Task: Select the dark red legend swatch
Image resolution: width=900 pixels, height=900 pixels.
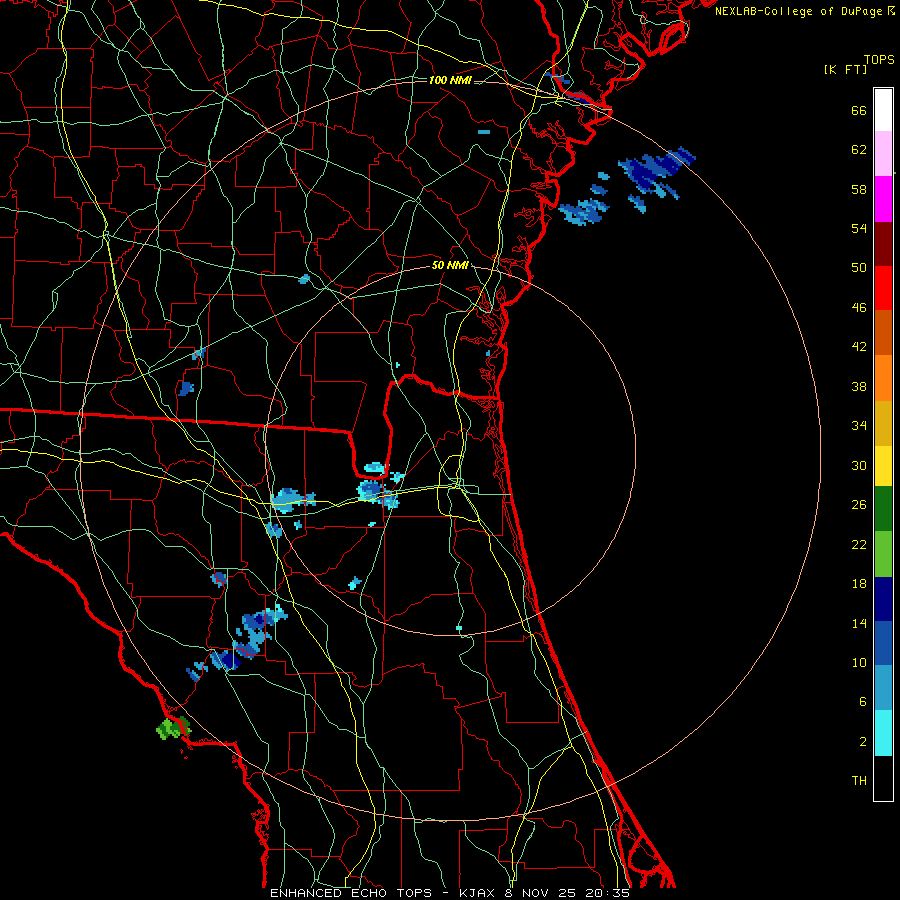Action: pyautogui.click(x=883, y=244)
